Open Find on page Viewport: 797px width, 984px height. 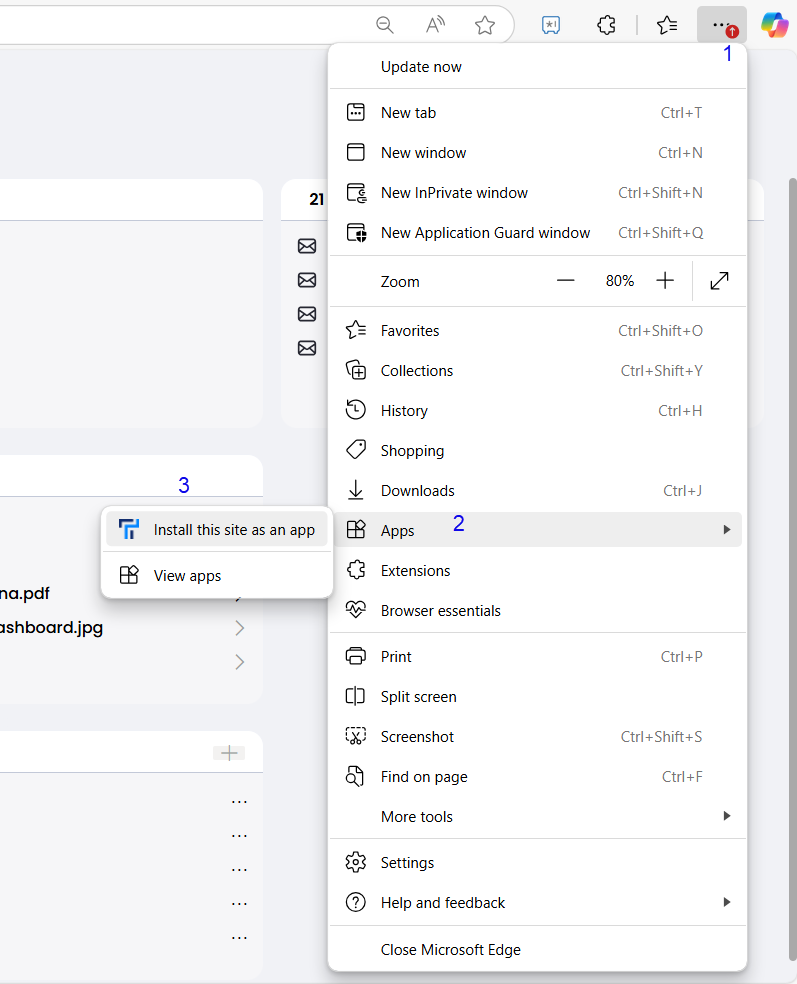click(x=537, y=777)
